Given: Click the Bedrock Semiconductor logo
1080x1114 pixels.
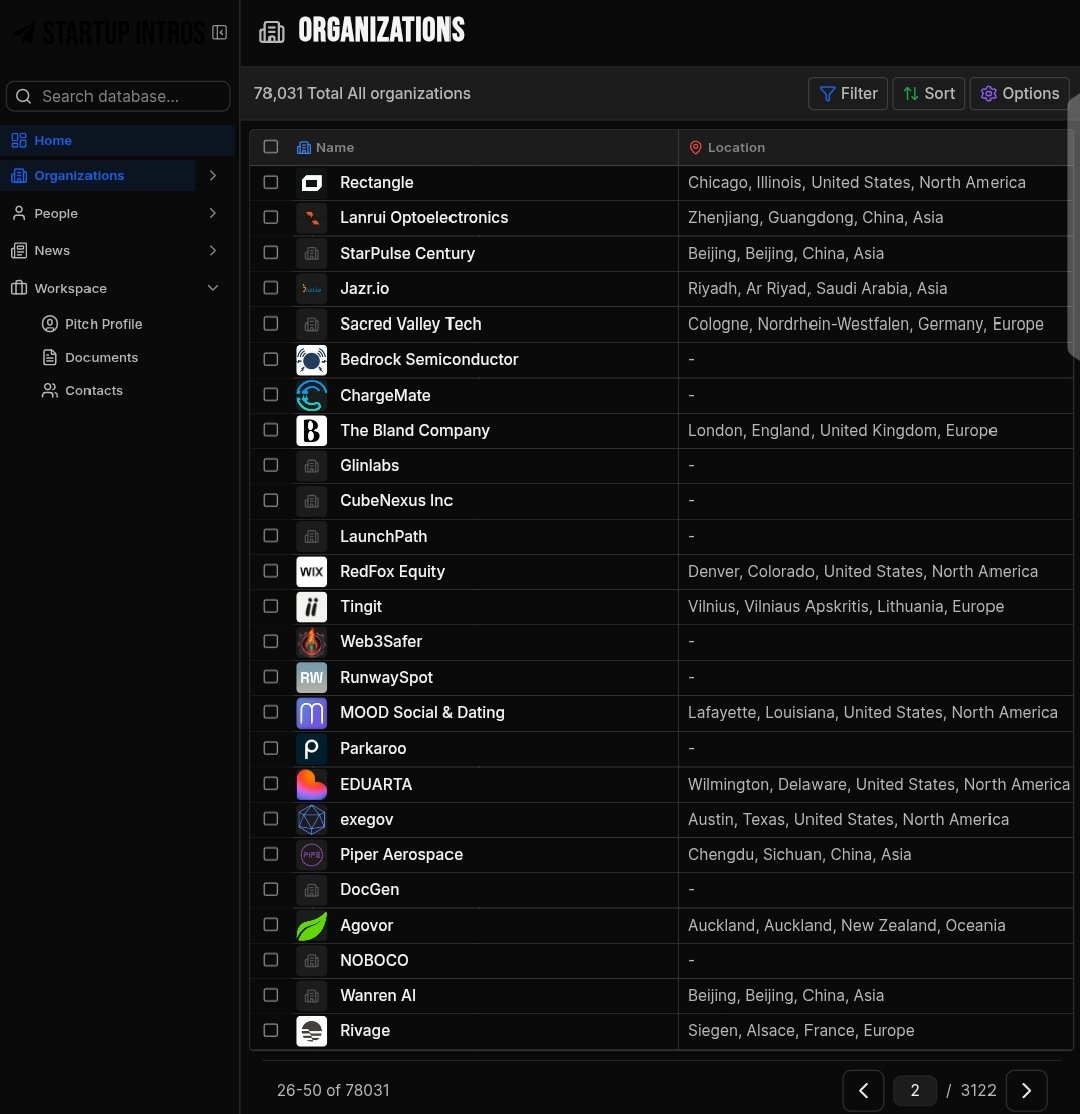Looking at the screenshot, I should tap(311, 359).
